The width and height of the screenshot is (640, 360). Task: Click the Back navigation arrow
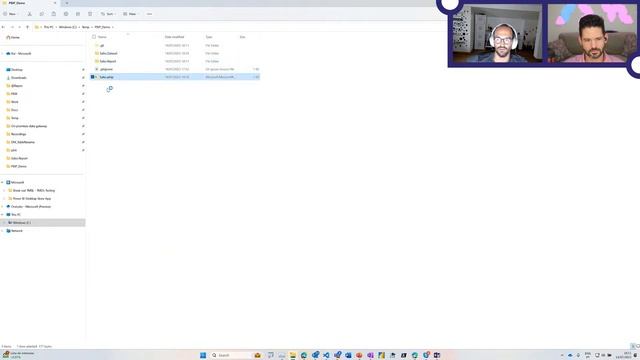click(3, 27)
